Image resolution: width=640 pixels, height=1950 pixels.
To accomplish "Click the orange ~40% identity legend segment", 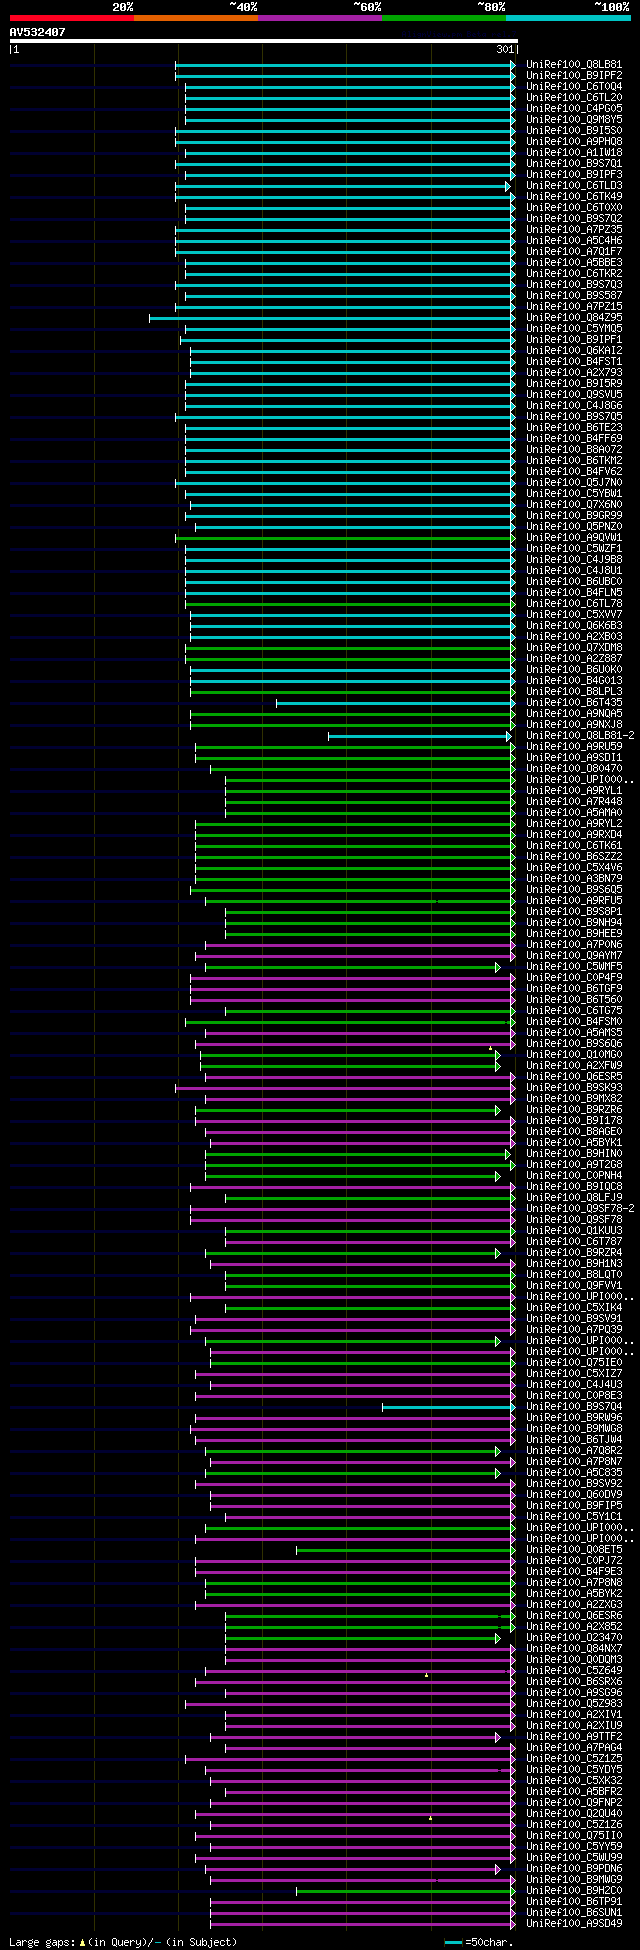I will point(196,18).
